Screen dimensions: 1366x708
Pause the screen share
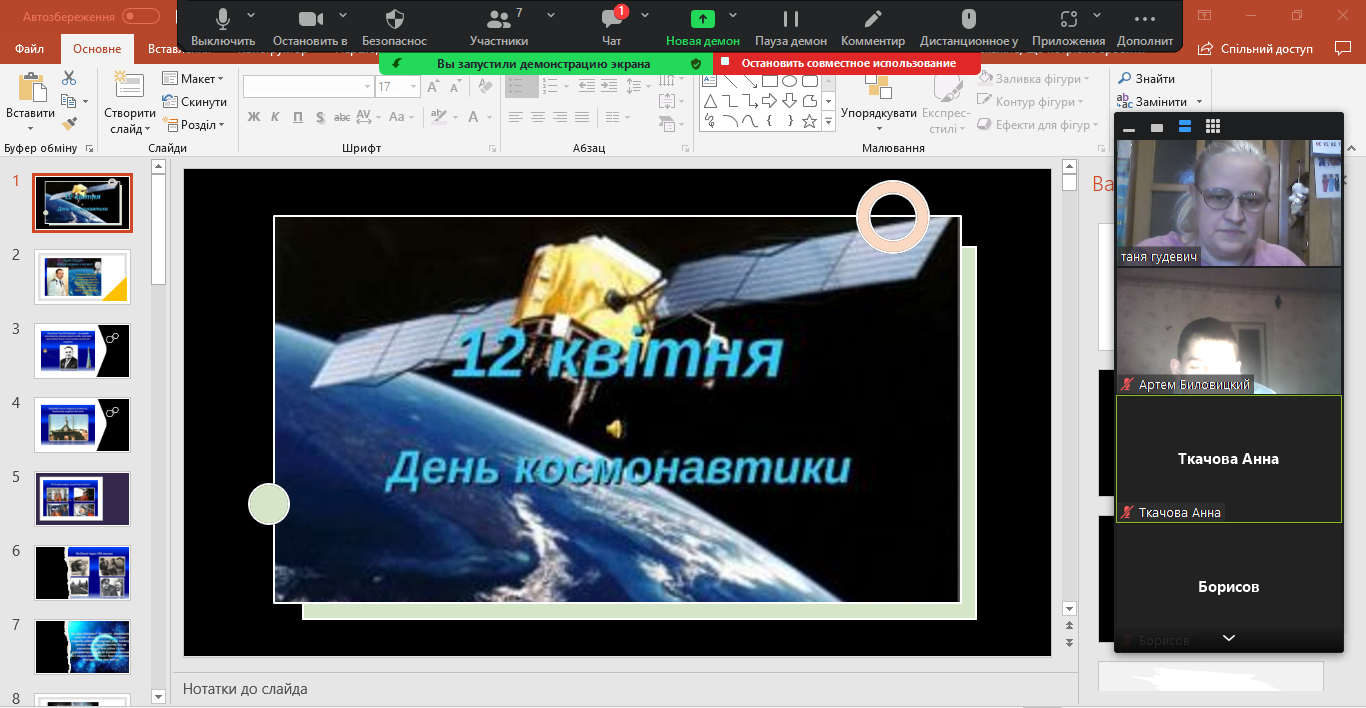click(x=791, y=27)
